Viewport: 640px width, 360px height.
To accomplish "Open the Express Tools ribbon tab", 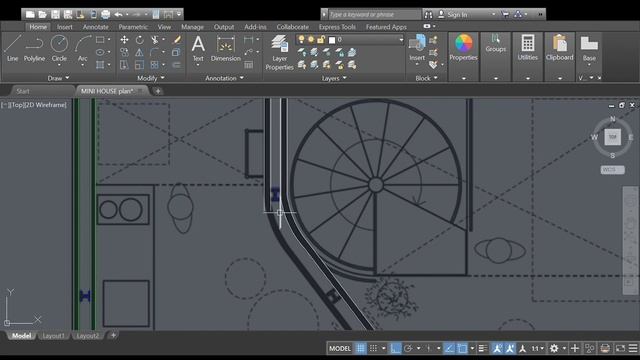I will pyautogui.click(x=337, y=27).
